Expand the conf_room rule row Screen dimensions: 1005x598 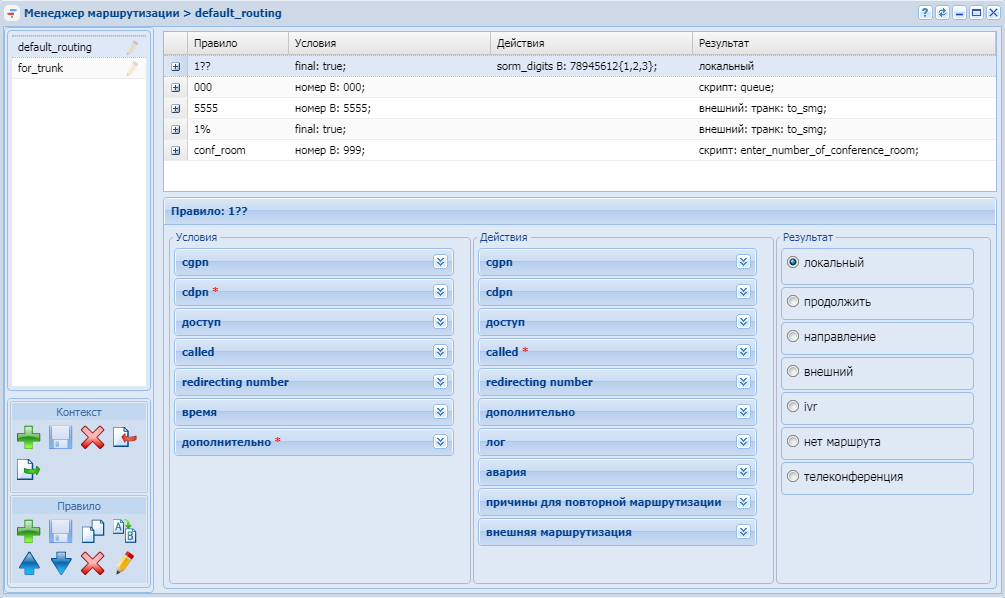[x=176, y=150]
